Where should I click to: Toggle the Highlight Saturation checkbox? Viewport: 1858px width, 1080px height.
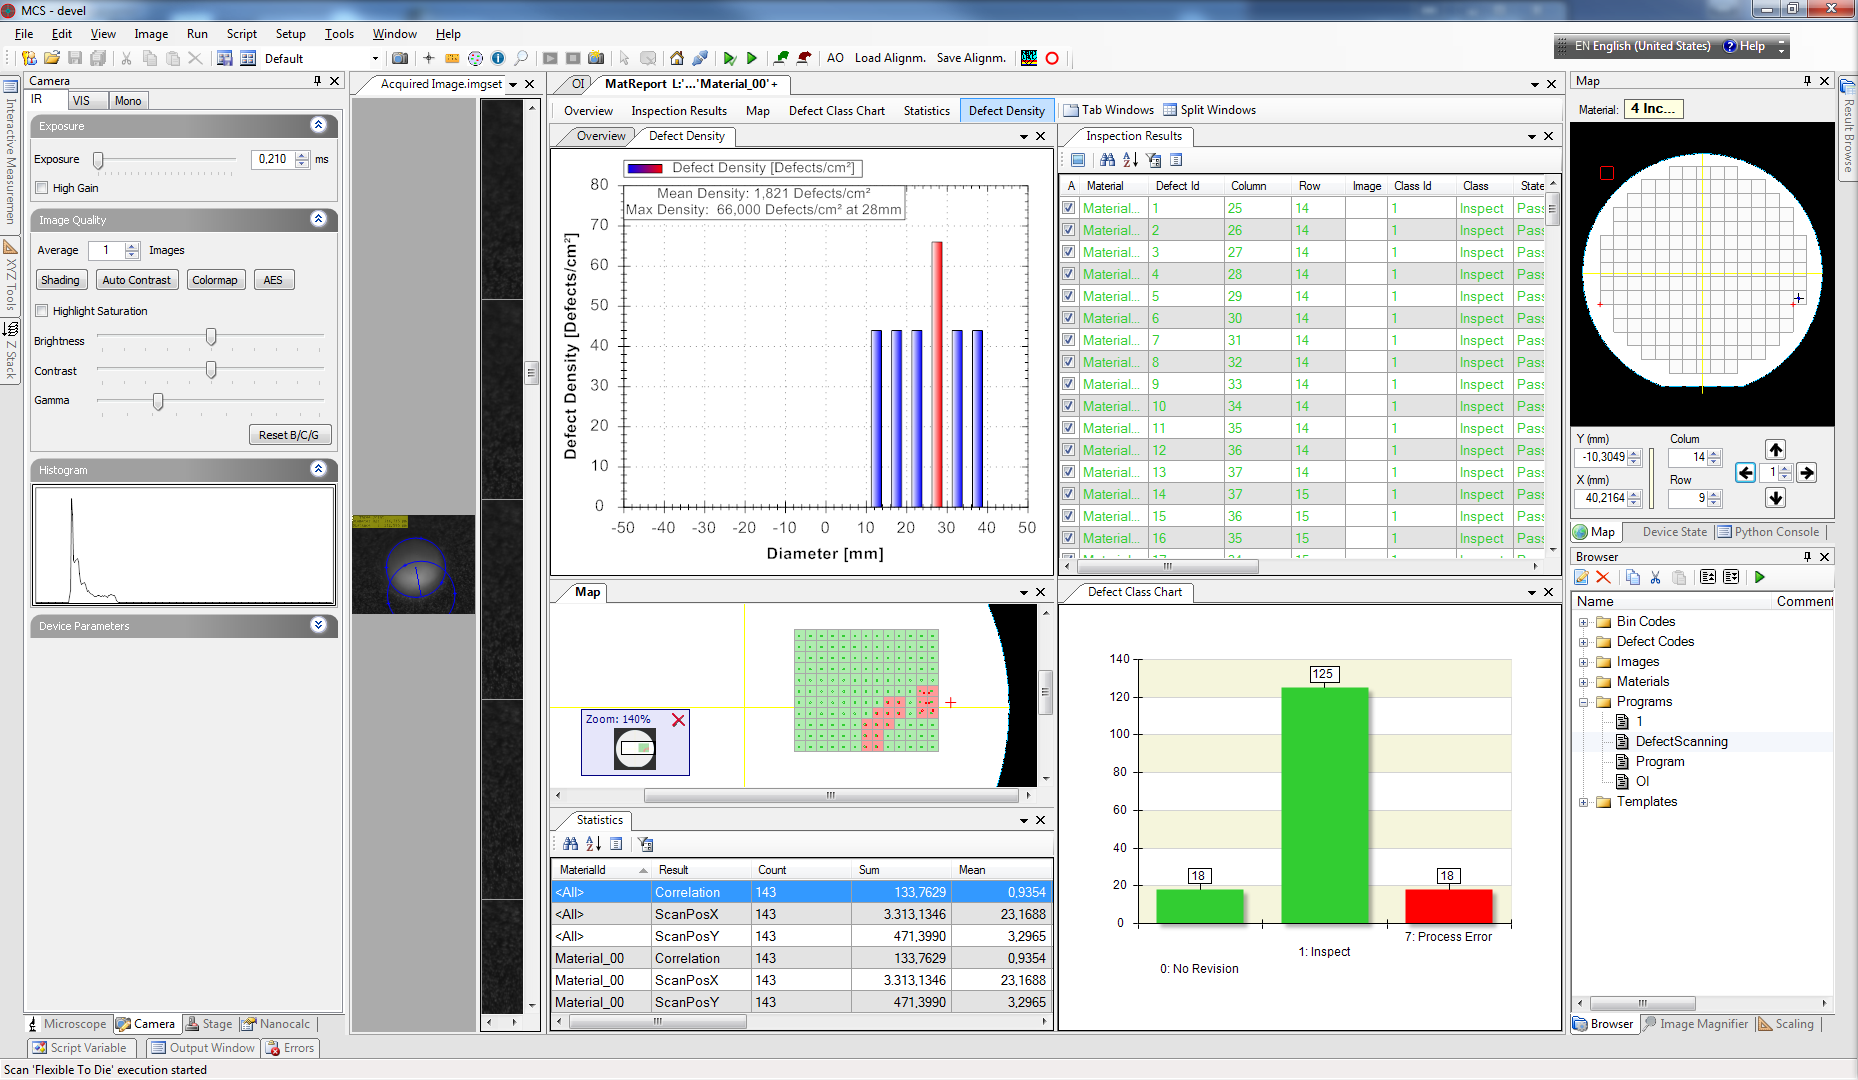coord(42,311)
